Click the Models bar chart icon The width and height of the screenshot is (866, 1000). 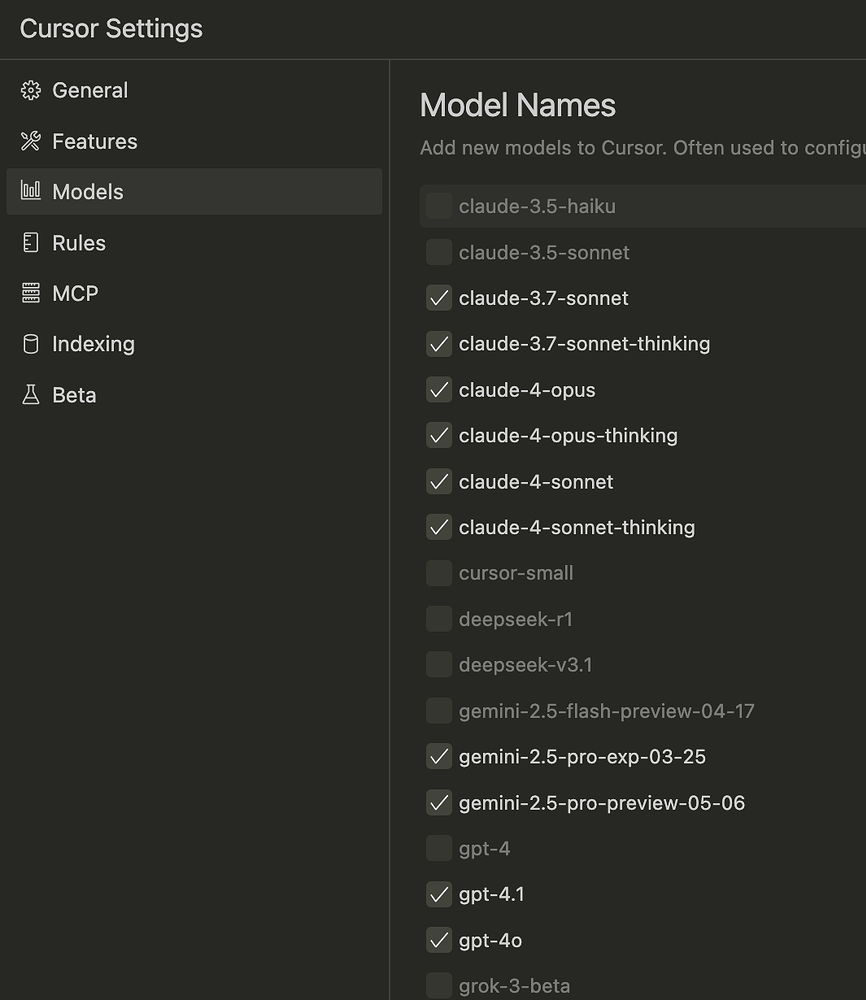(x=31, y=191)
